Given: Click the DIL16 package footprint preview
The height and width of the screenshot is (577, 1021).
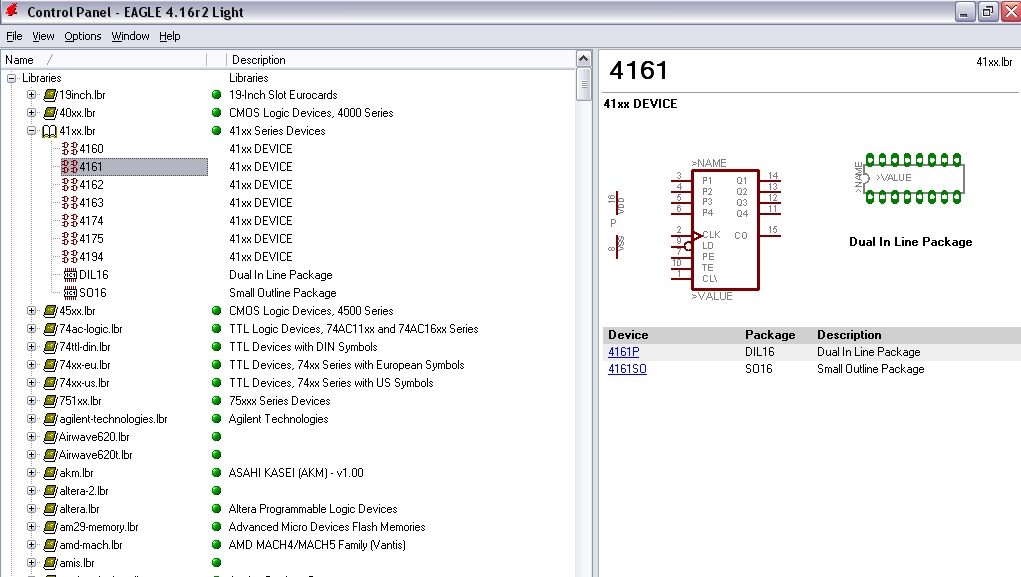Looking at the screenshot, I should 909,178.
